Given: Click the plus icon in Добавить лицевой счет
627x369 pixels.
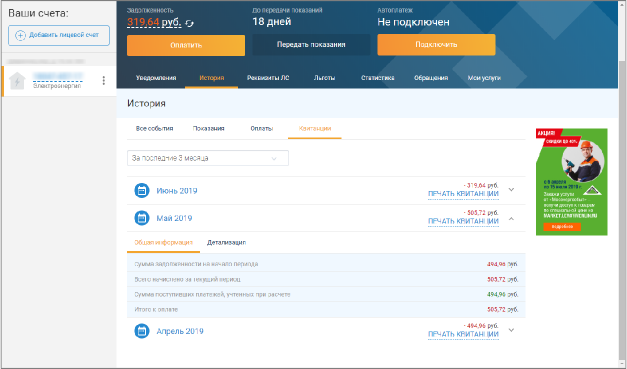Looking at the screenshot, I should click(20, 35).
